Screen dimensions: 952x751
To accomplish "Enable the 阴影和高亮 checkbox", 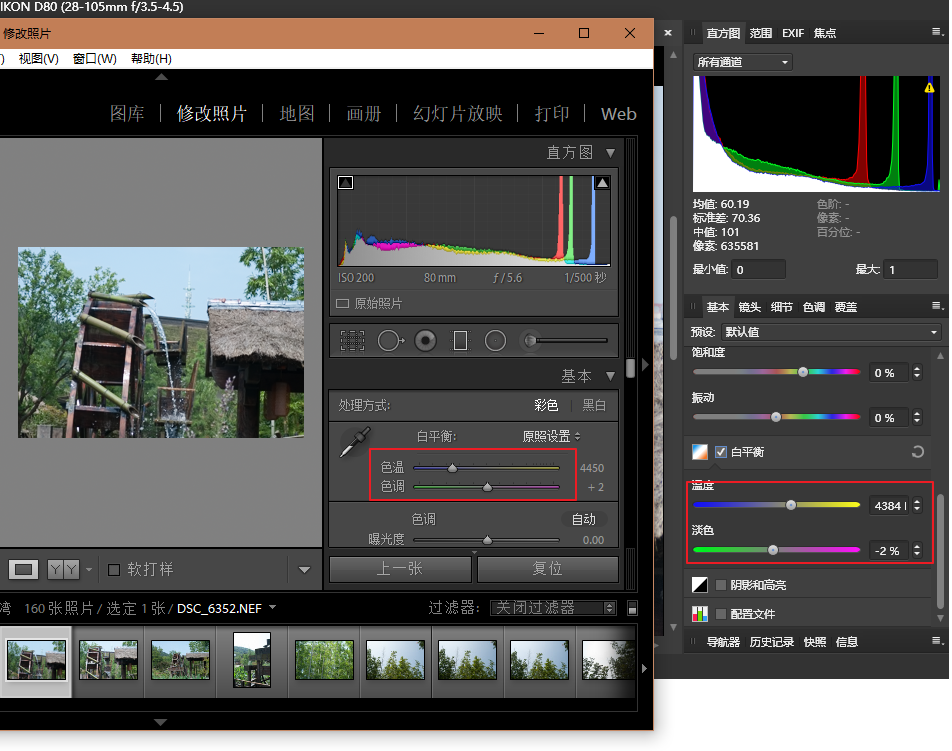I will tap(721, 585).
